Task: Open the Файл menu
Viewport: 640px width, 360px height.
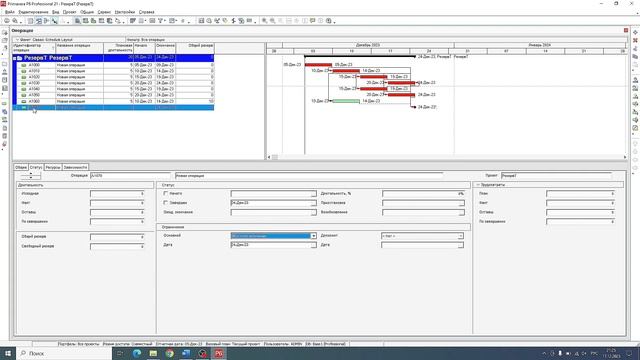Action: [10, 12]
